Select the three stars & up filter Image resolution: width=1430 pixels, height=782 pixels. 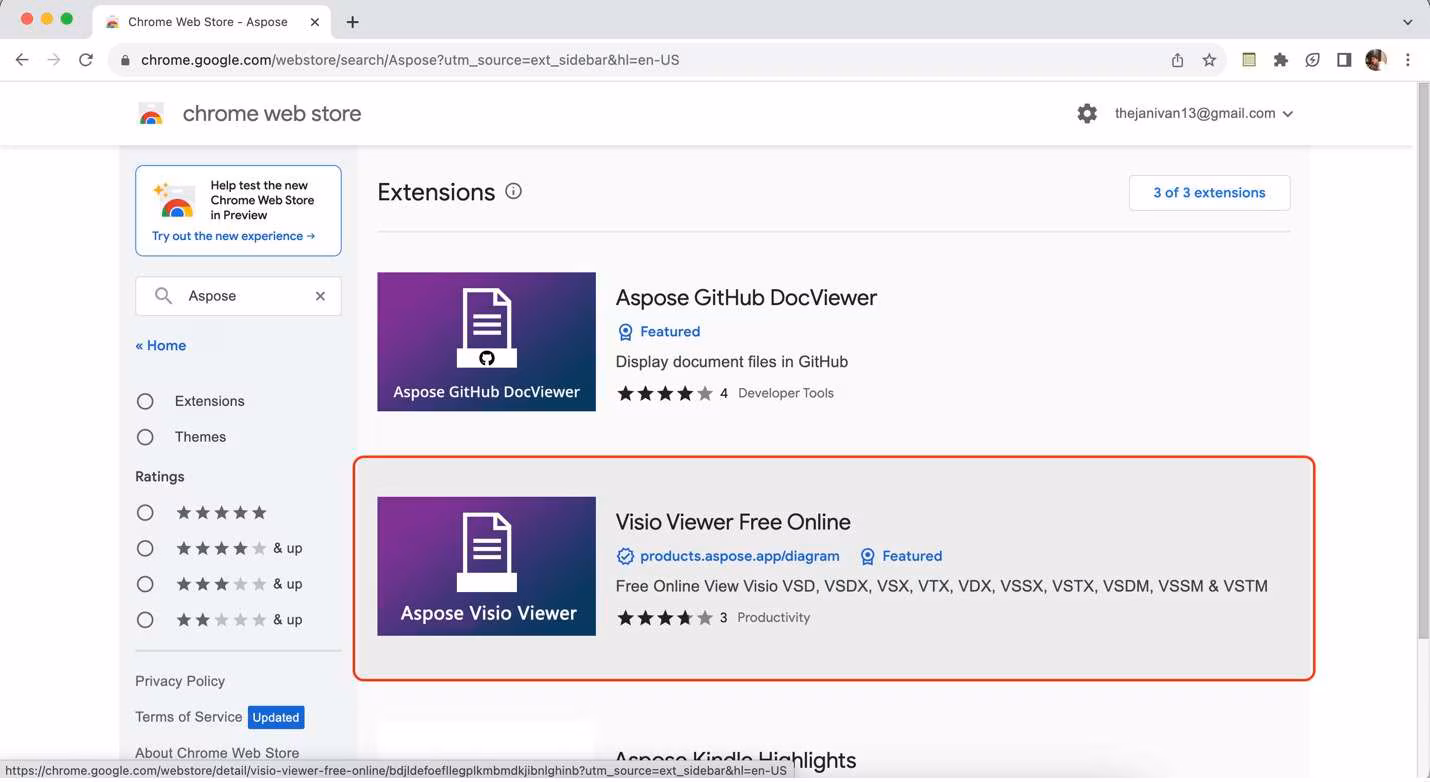point(145,584)
